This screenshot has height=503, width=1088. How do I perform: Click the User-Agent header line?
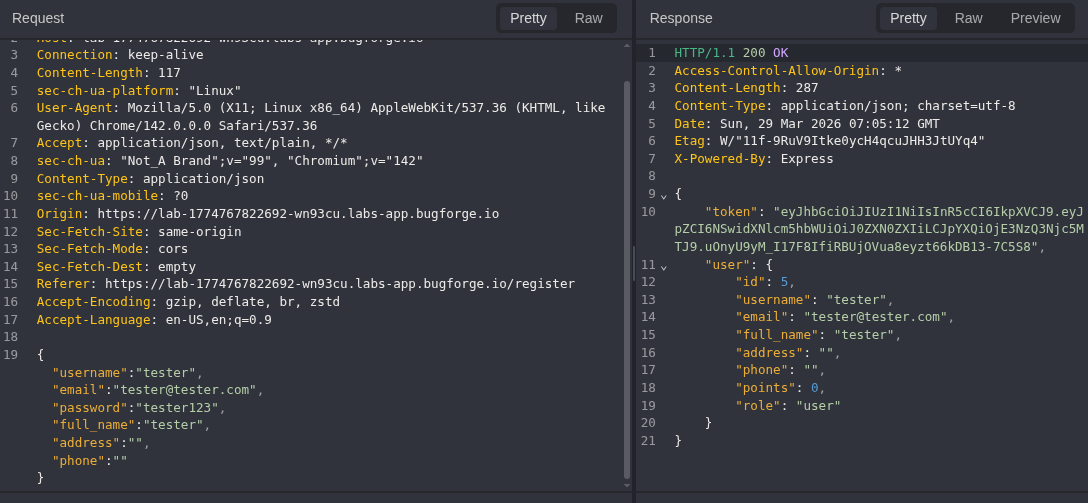click(320, 108)
